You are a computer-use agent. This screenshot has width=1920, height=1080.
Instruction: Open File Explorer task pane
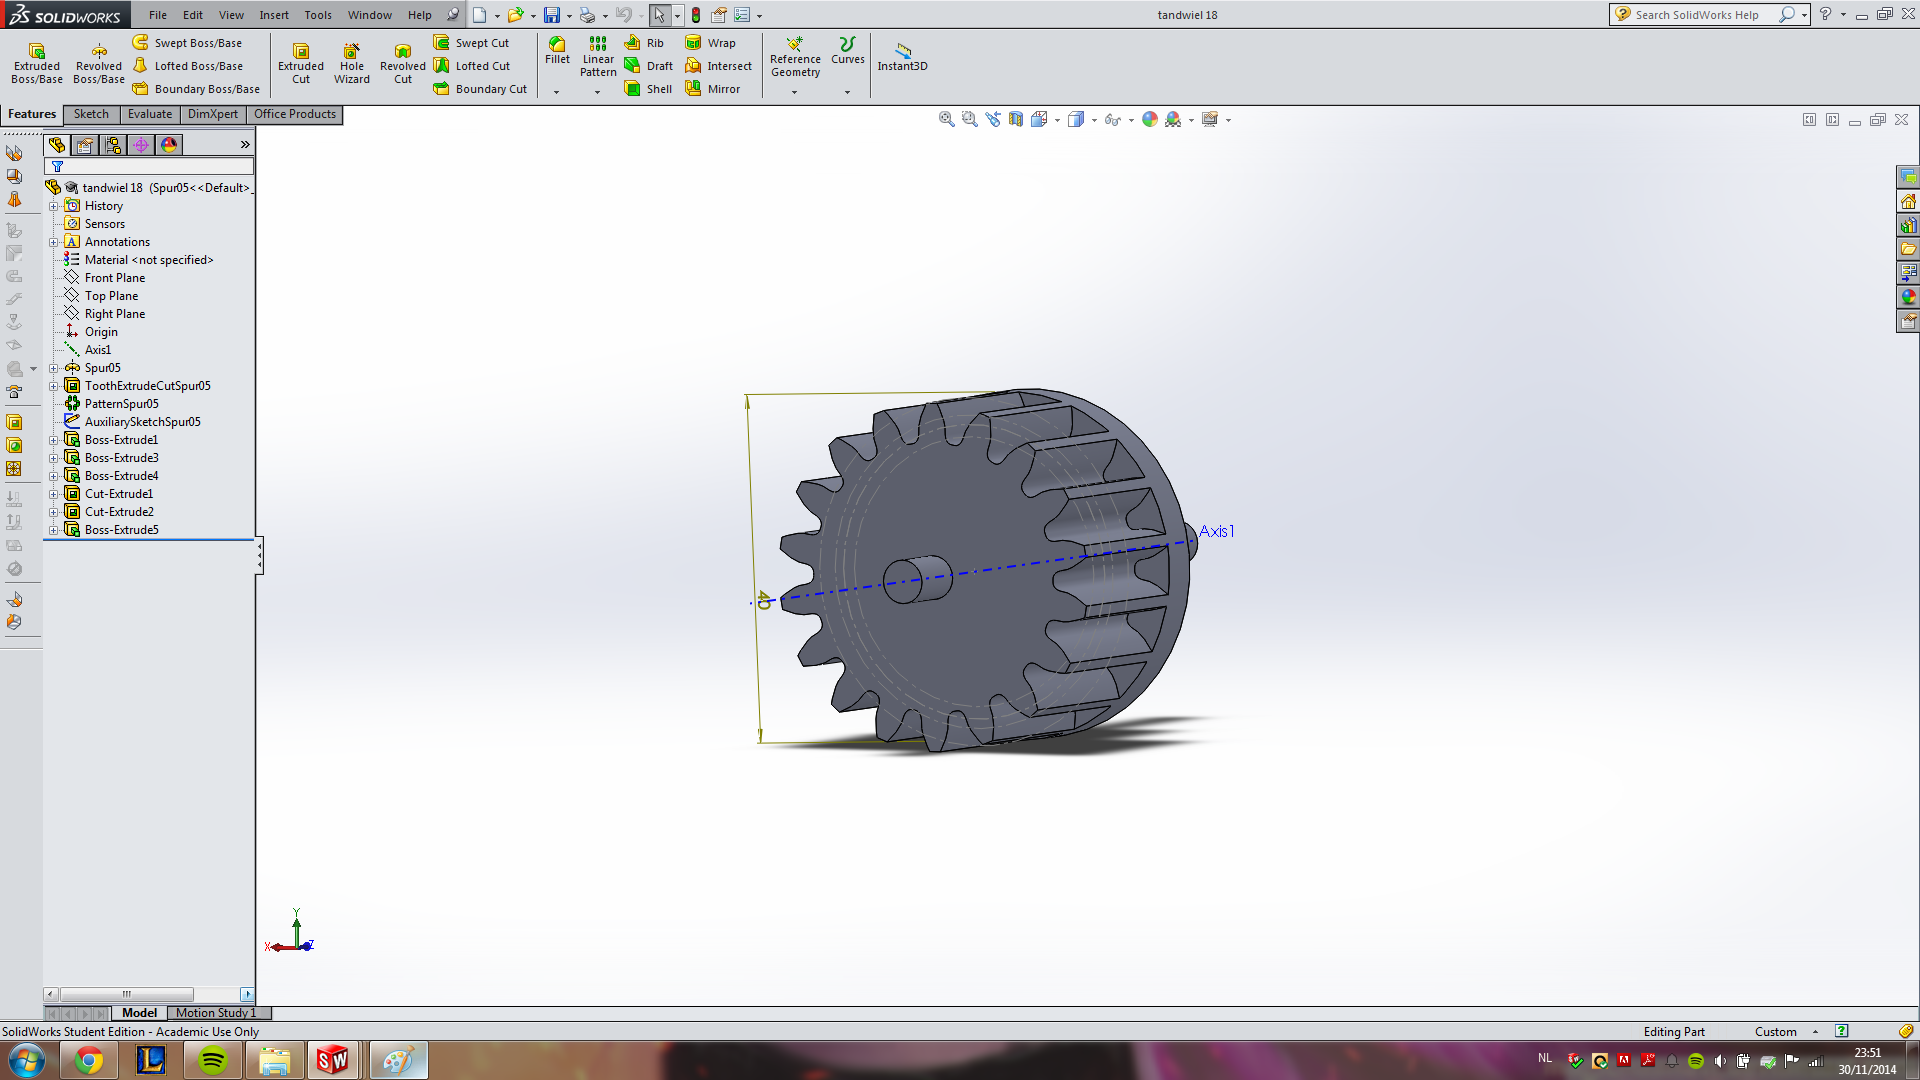[1908, 248]
